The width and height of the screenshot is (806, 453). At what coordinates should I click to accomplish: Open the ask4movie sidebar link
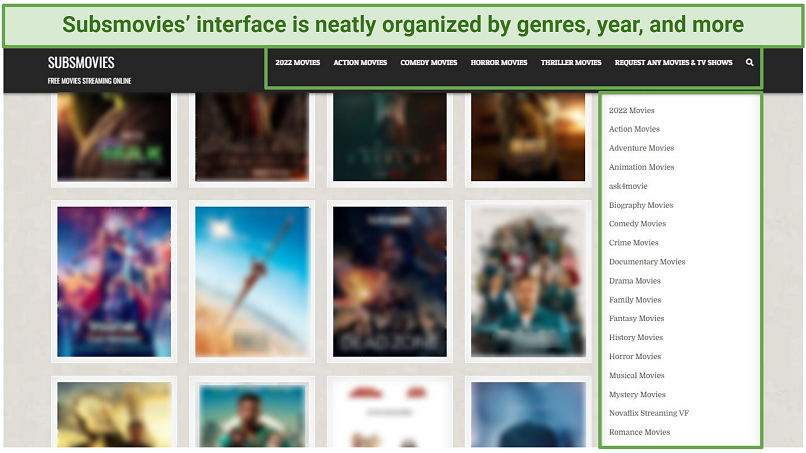pos(628,186)
